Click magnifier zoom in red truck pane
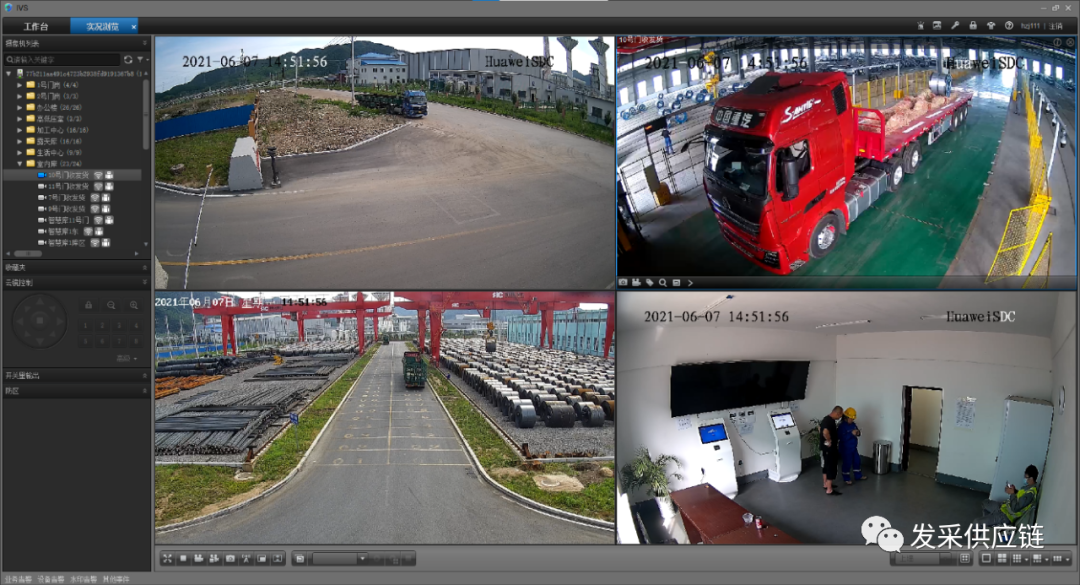The image size is (1080, 585). pos(663,283)
